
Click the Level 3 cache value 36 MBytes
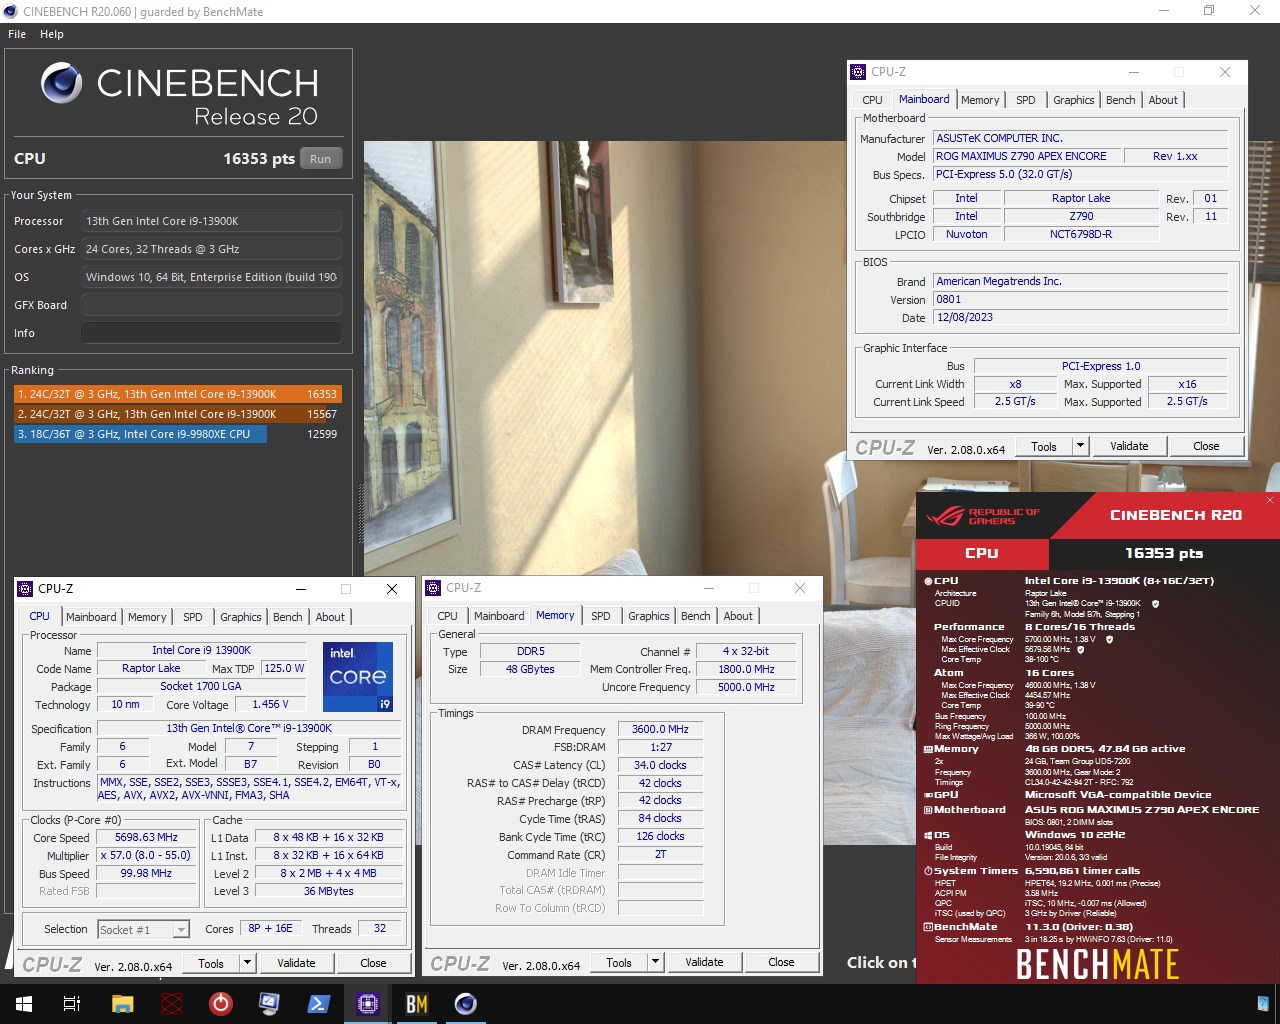tap(329, 892)
